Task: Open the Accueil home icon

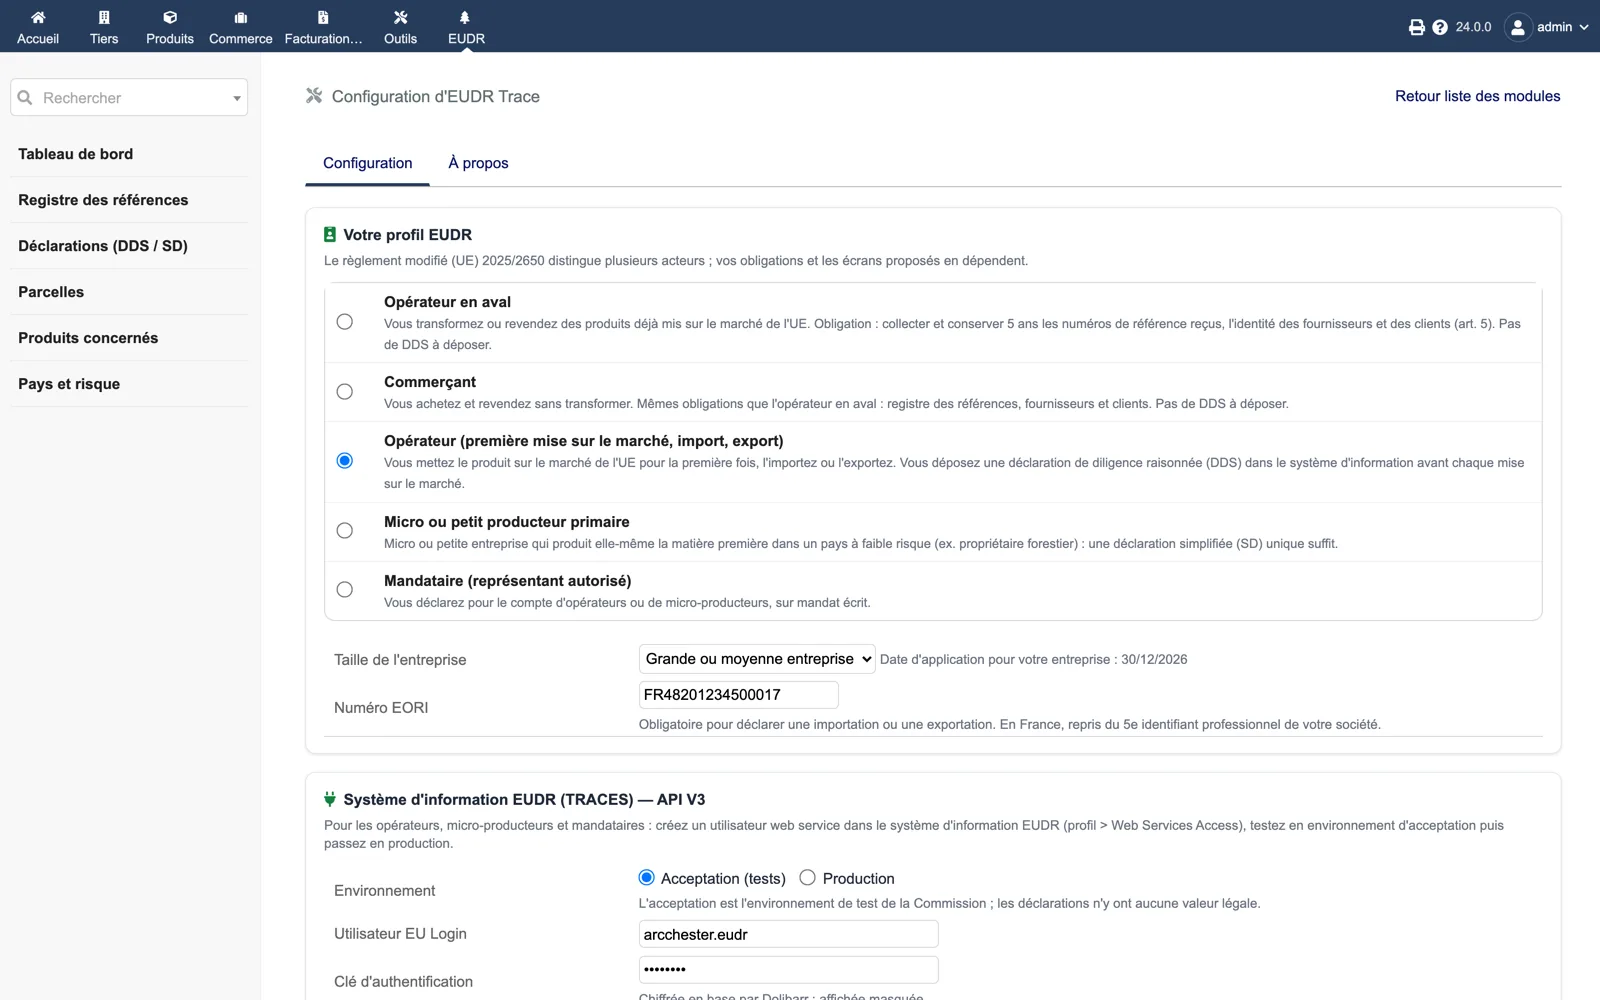Action: point(38,17)
